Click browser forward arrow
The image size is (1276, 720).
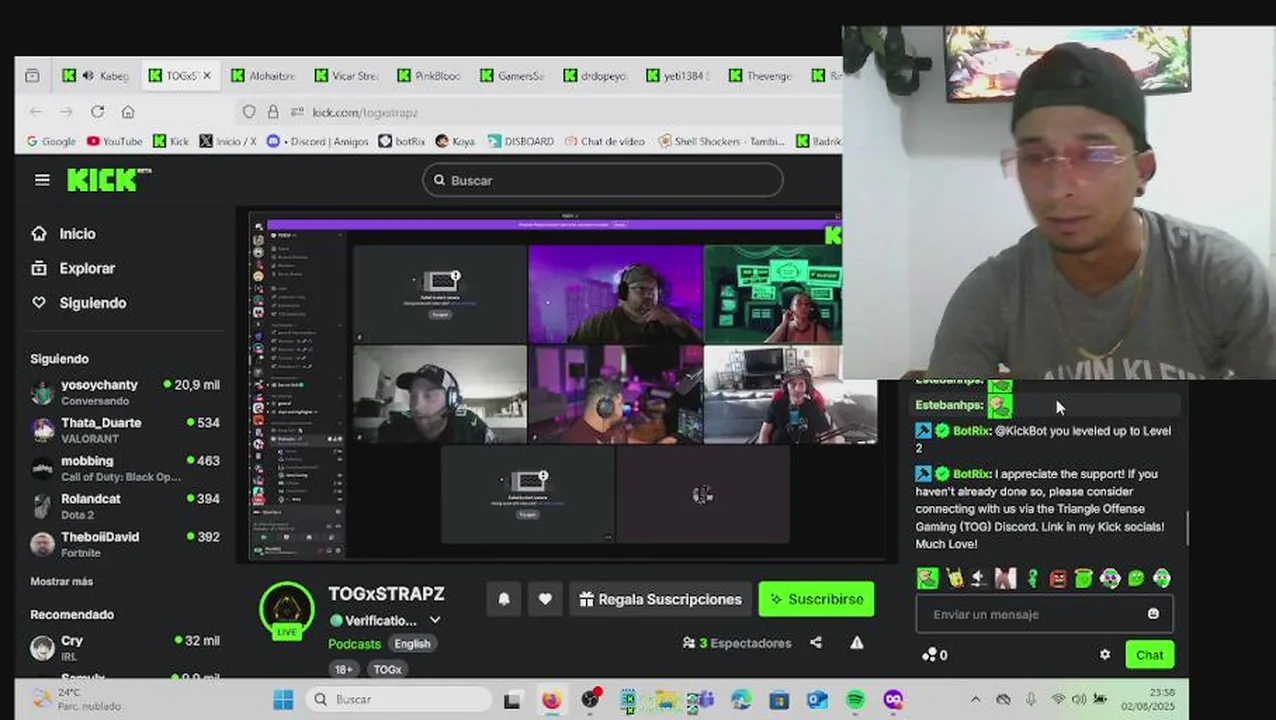click(x=66, y=112)
